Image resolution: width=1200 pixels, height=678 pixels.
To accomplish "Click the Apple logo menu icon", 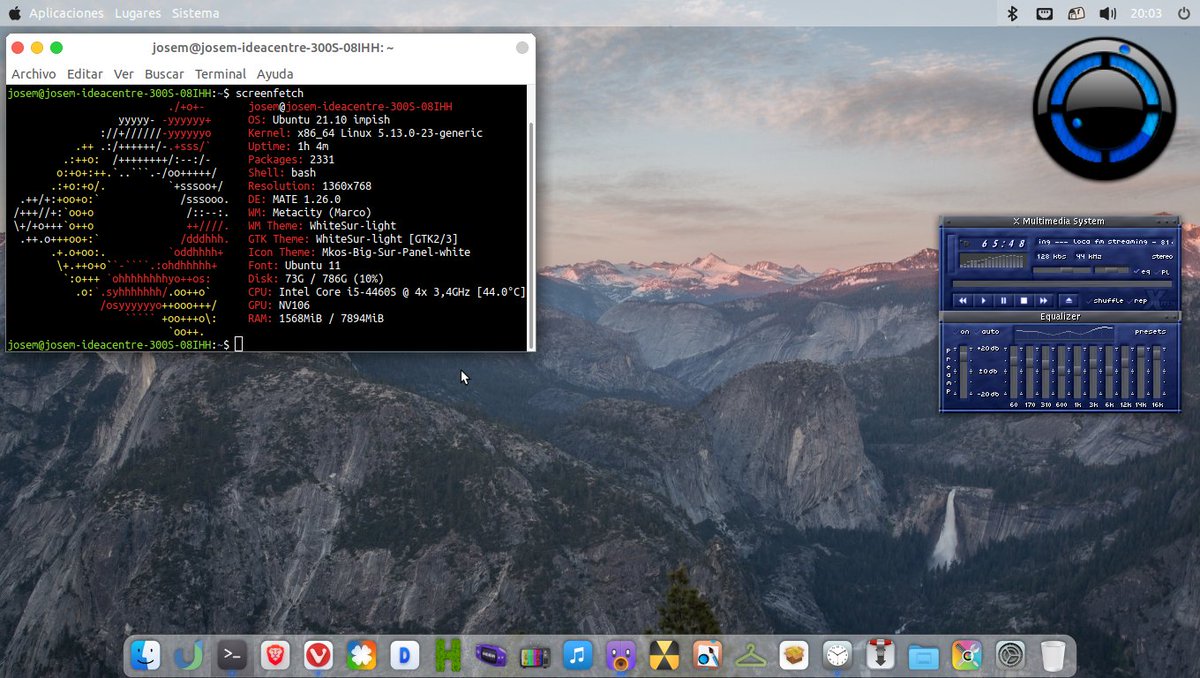I will pos(14,13).
